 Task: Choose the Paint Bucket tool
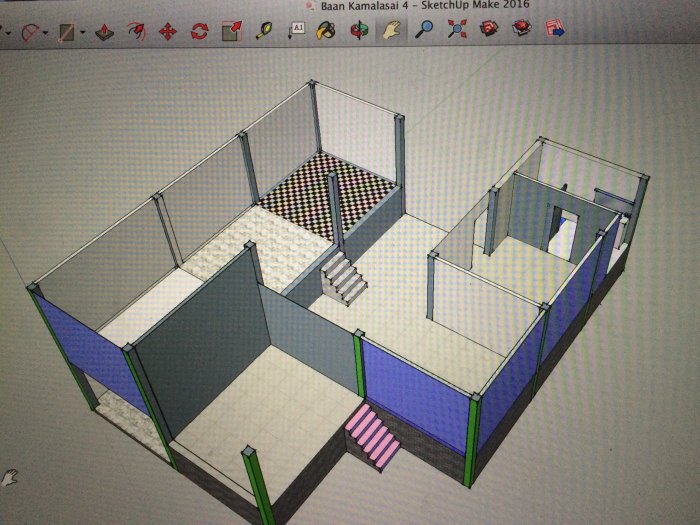coord(326,30)
